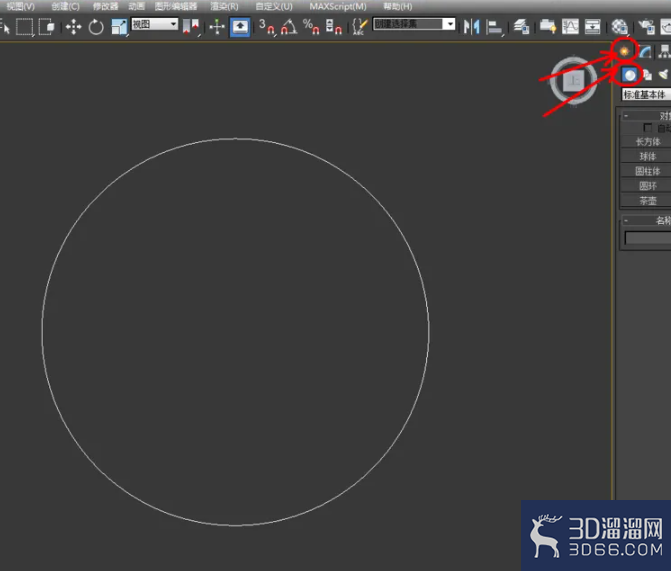Switch to the Hierarchy command panel tab

point(664,52)
